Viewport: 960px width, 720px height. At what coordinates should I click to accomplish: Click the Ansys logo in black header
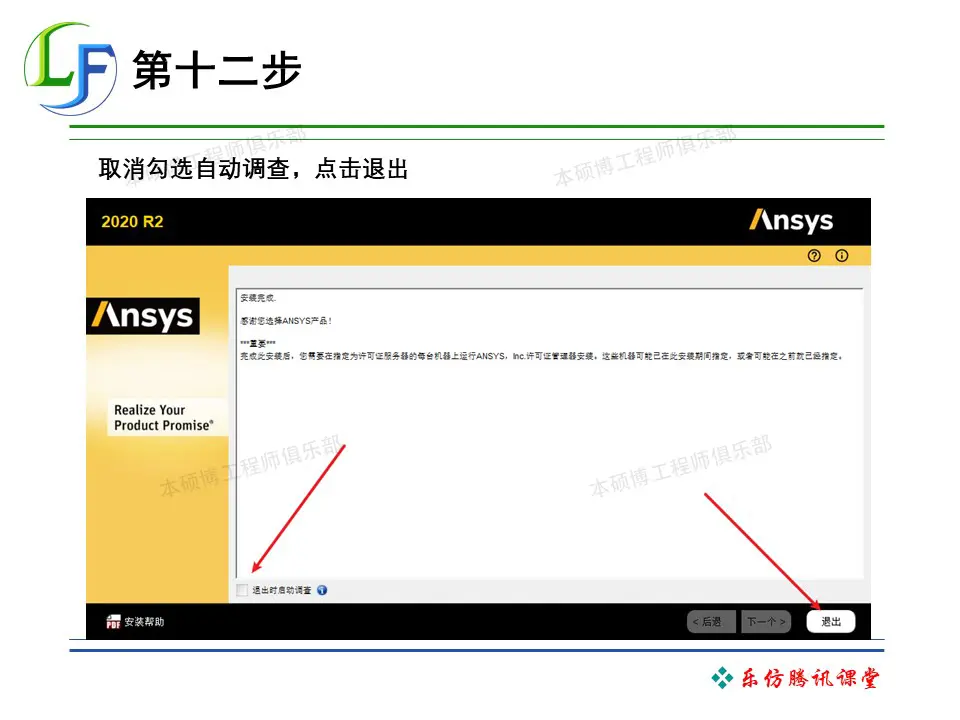791,221
